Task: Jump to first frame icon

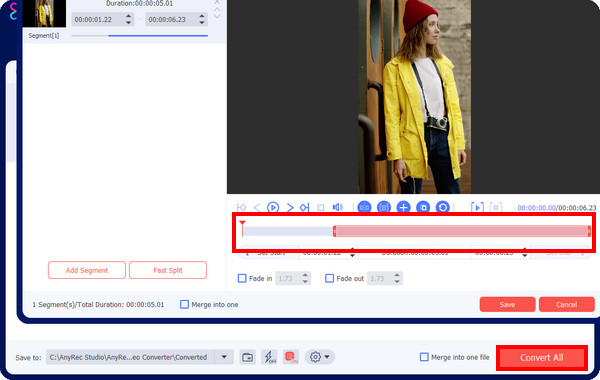Action: (x=241, y=207)
